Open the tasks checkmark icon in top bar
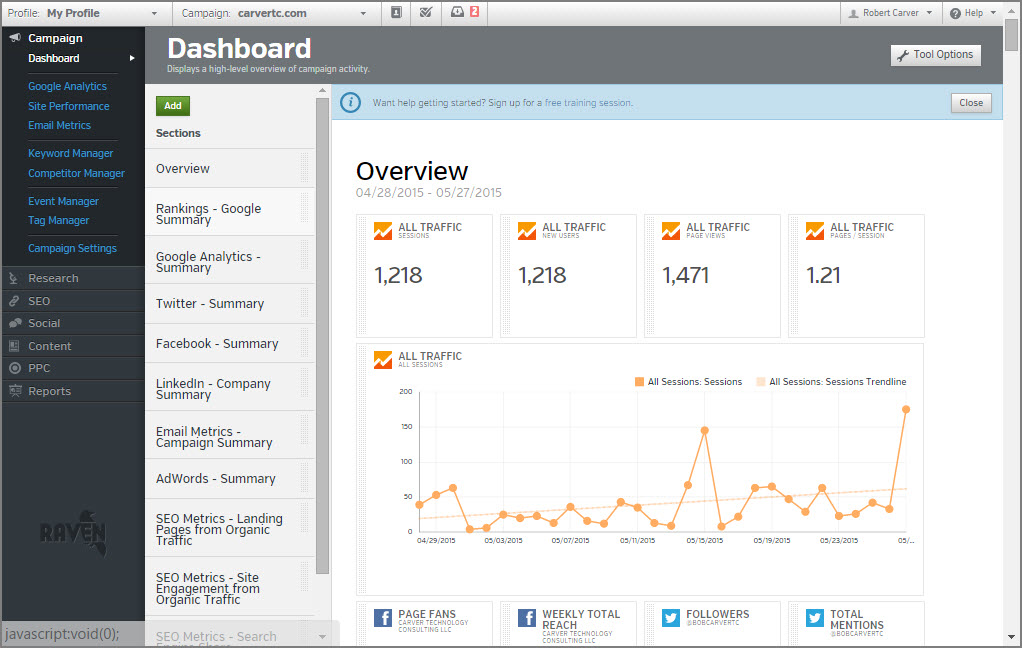 pyautogui.click(x=426, y=12)
